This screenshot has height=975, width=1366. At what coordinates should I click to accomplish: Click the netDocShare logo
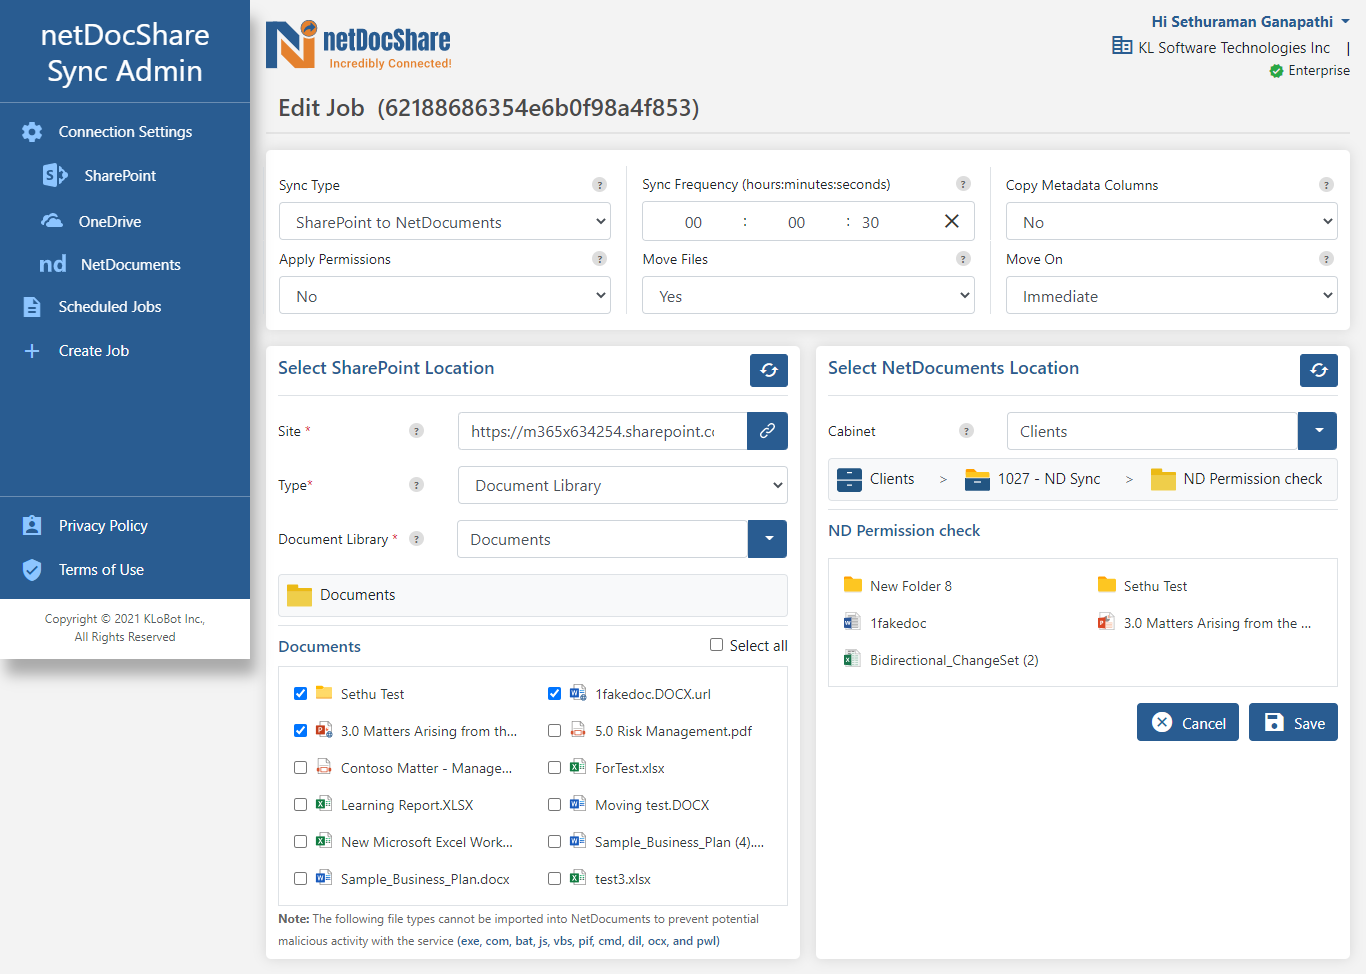coord(359,45)
